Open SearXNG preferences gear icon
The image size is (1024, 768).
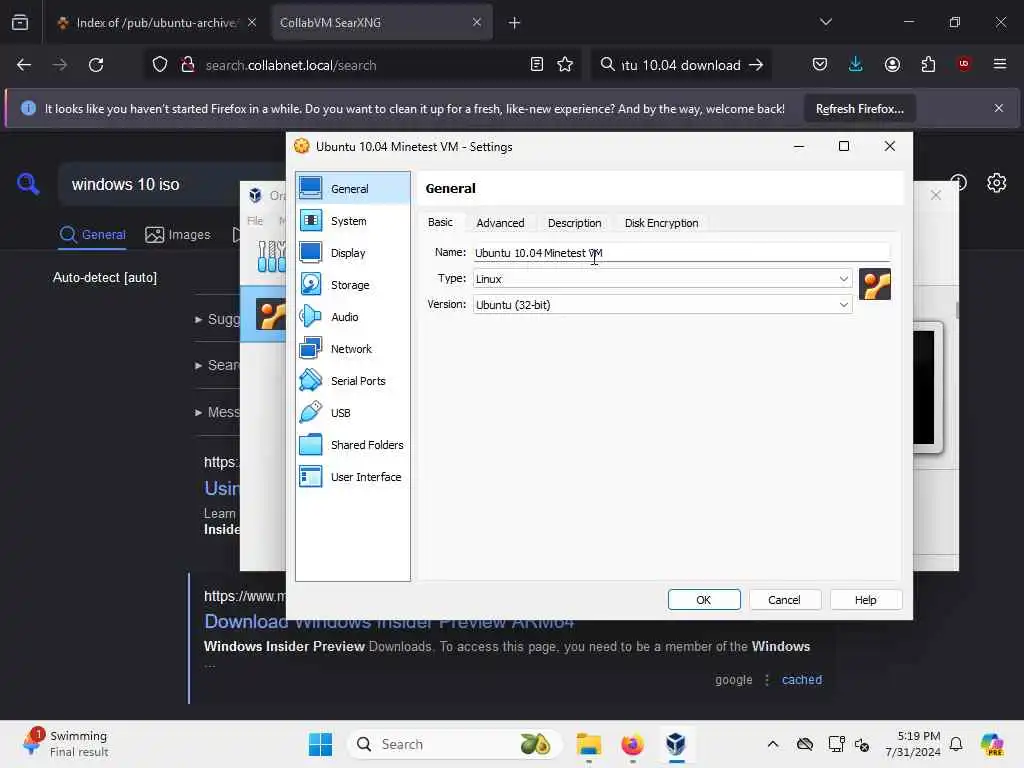[x=997, y=183]
